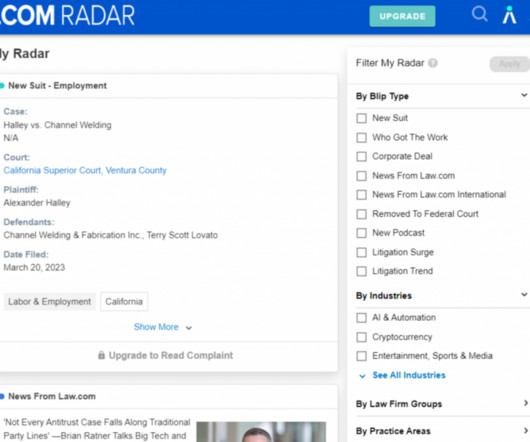Image resolution: width=530 pixels, height=442 pixels.
Task: Click the Filter My Radar help icon
Action: [x=433, y=63]
